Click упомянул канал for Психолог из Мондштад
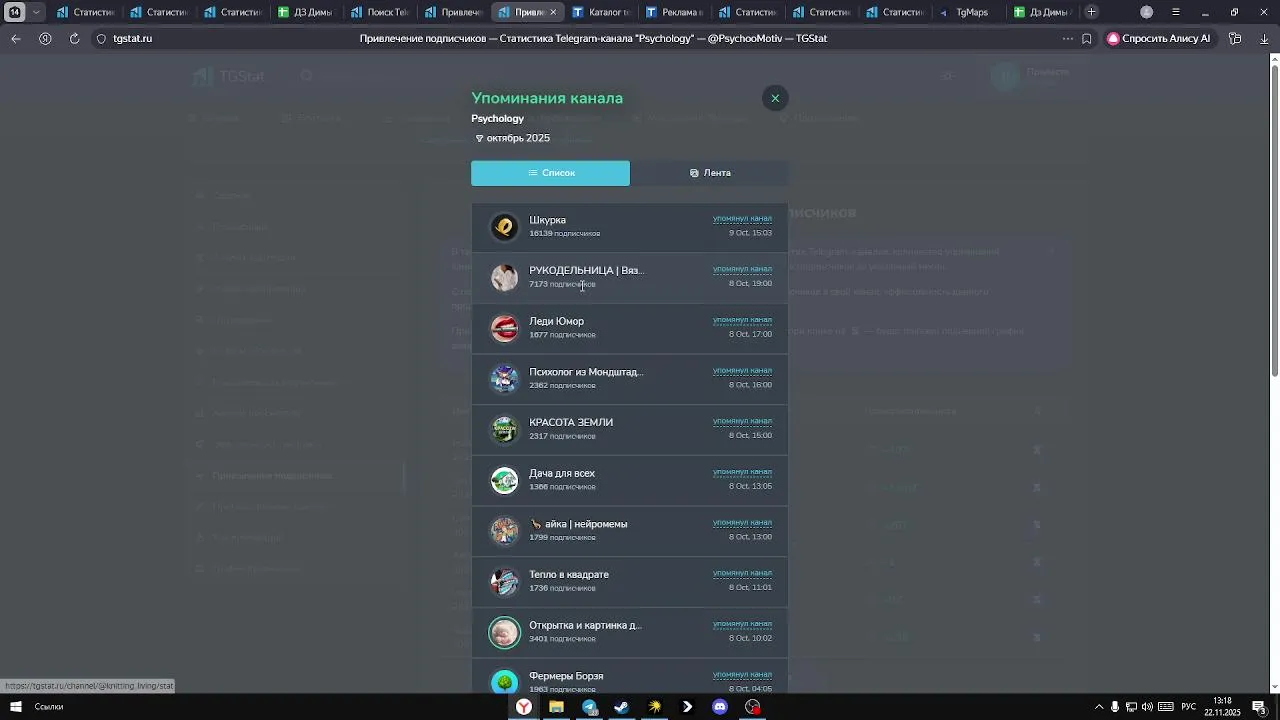 pos(742,370)
